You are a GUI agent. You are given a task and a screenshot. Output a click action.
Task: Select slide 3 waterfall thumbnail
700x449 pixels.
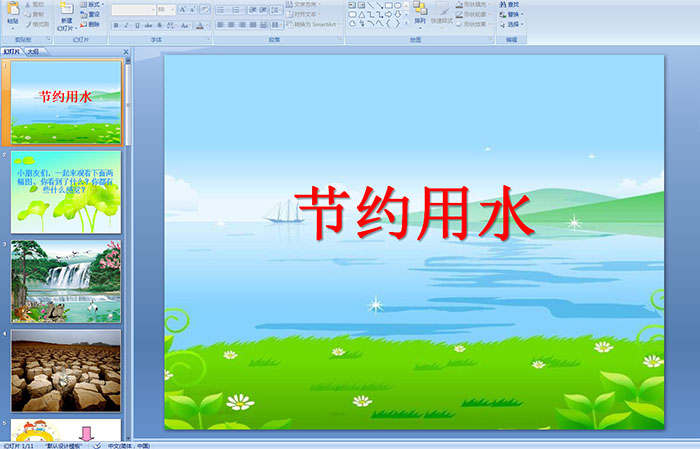(x=66, y=281)
